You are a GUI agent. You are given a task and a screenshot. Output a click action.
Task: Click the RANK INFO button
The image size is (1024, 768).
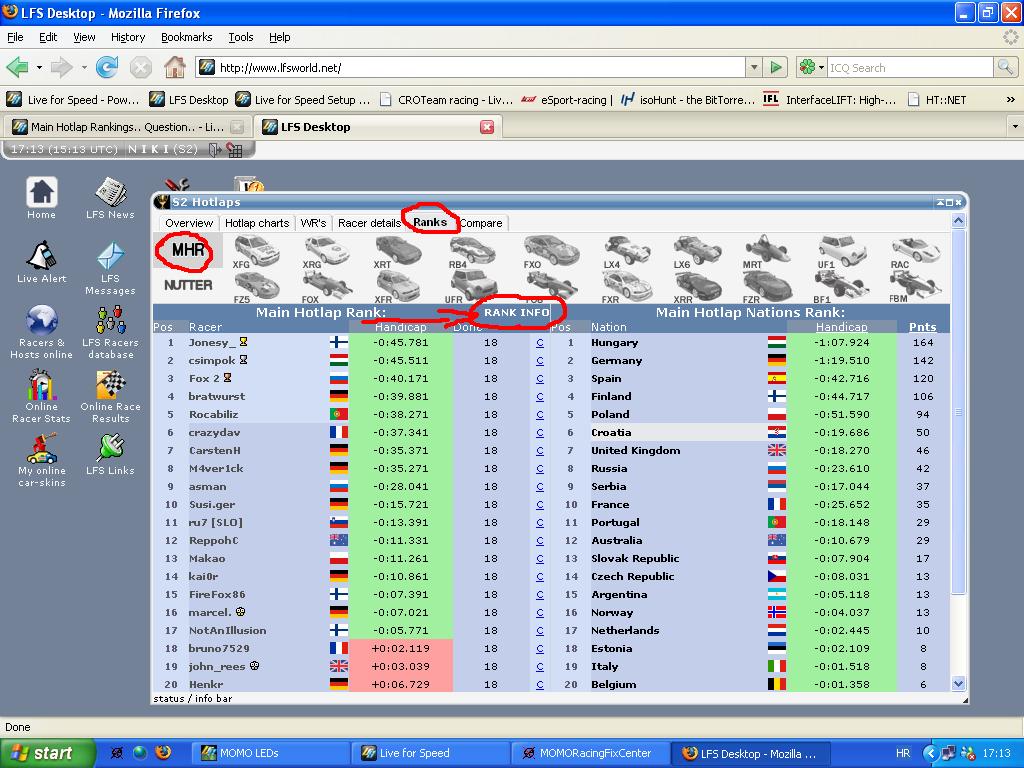pyautogui.click(x=517, y=313)
